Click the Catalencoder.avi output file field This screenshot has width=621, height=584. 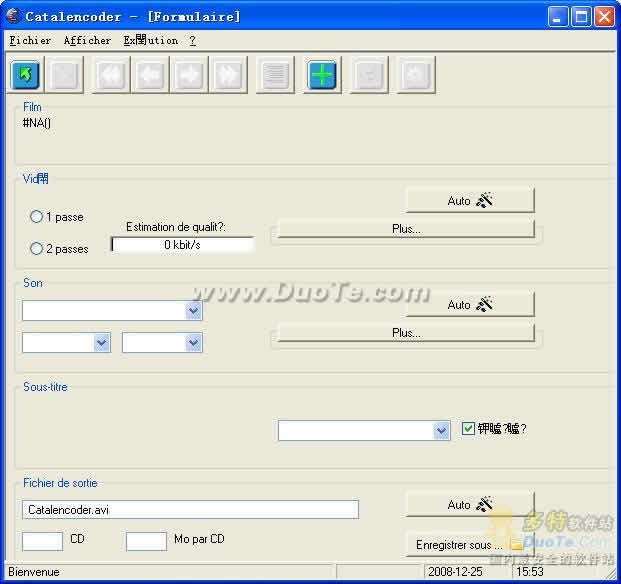[x=190, y=510]
